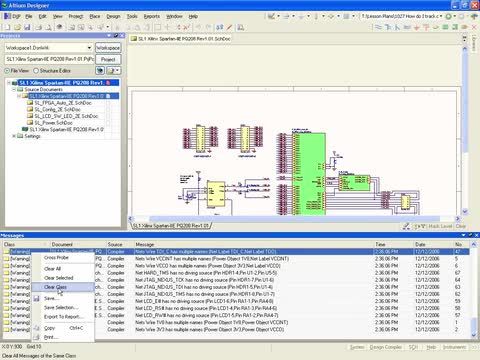Open the Projects panel header dropdown arrow
Viewport: 480px width, 360px height.
point(109,35)
